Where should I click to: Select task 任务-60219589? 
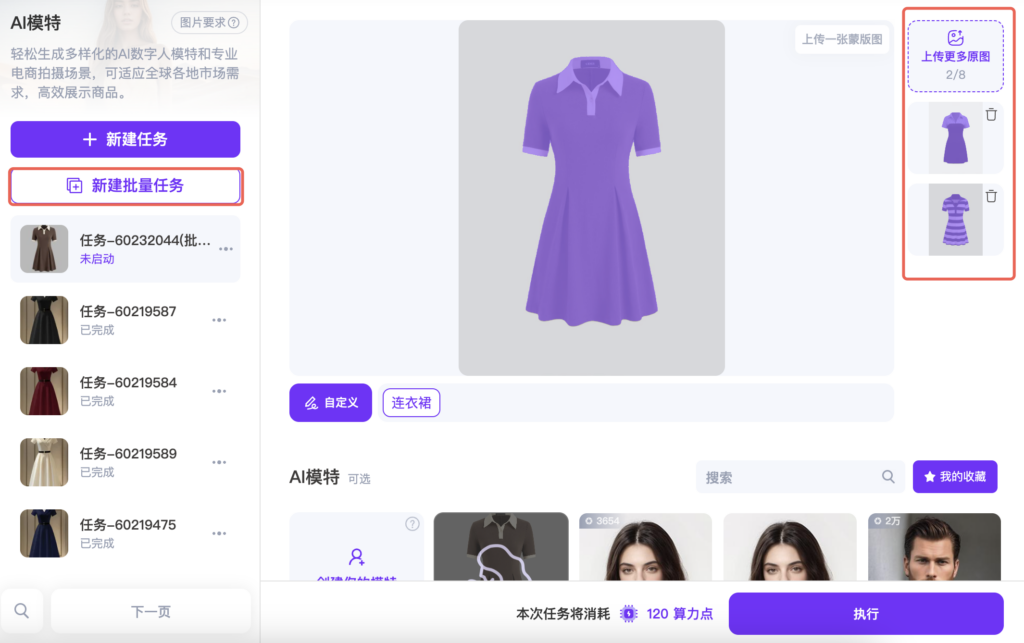[125, 462]
